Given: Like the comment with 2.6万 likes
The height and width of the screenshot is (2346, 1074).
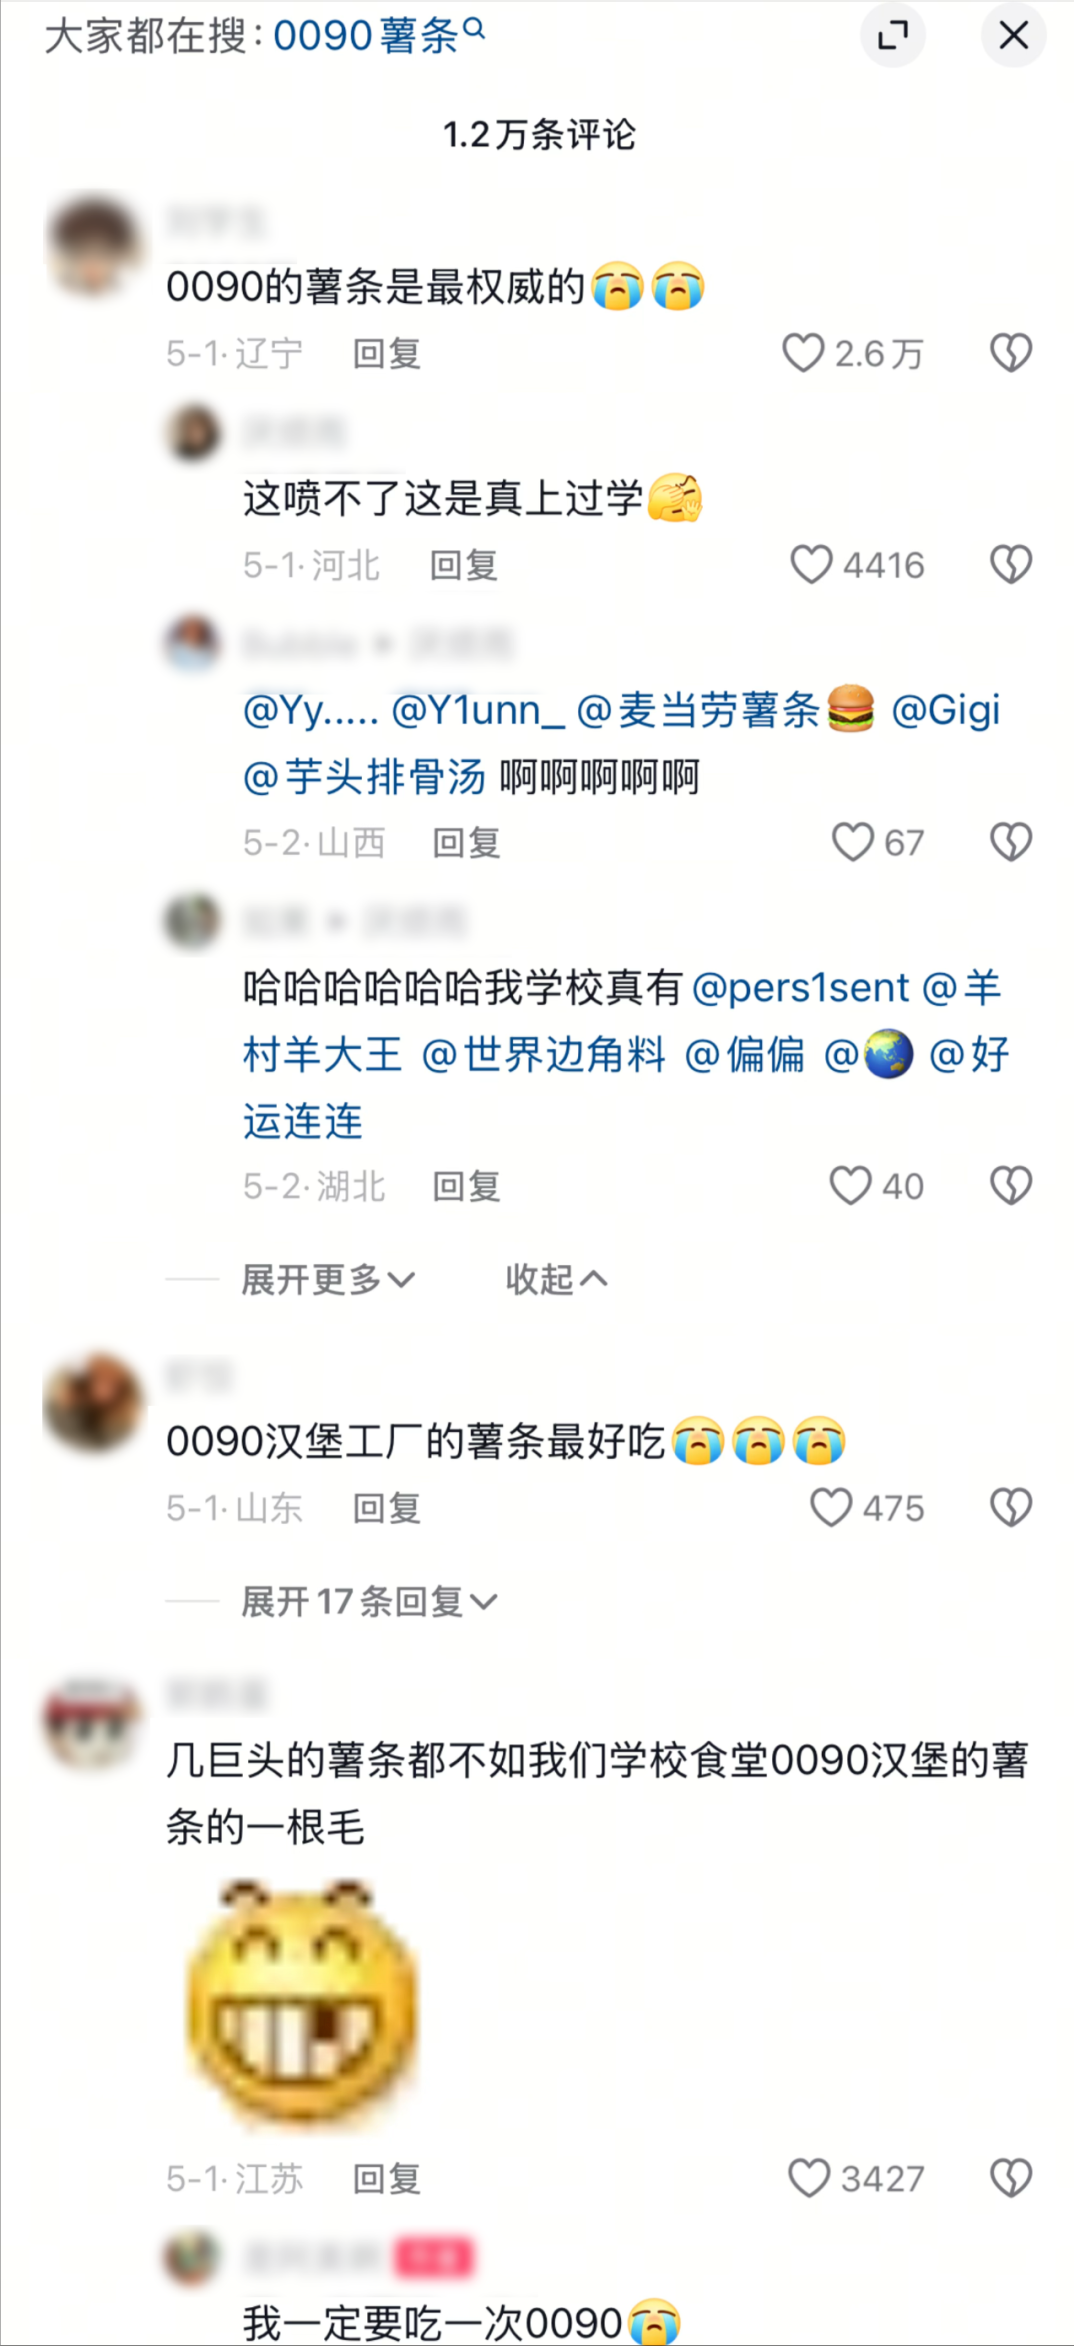Looking at the screenshot, I should click(802, 353).
